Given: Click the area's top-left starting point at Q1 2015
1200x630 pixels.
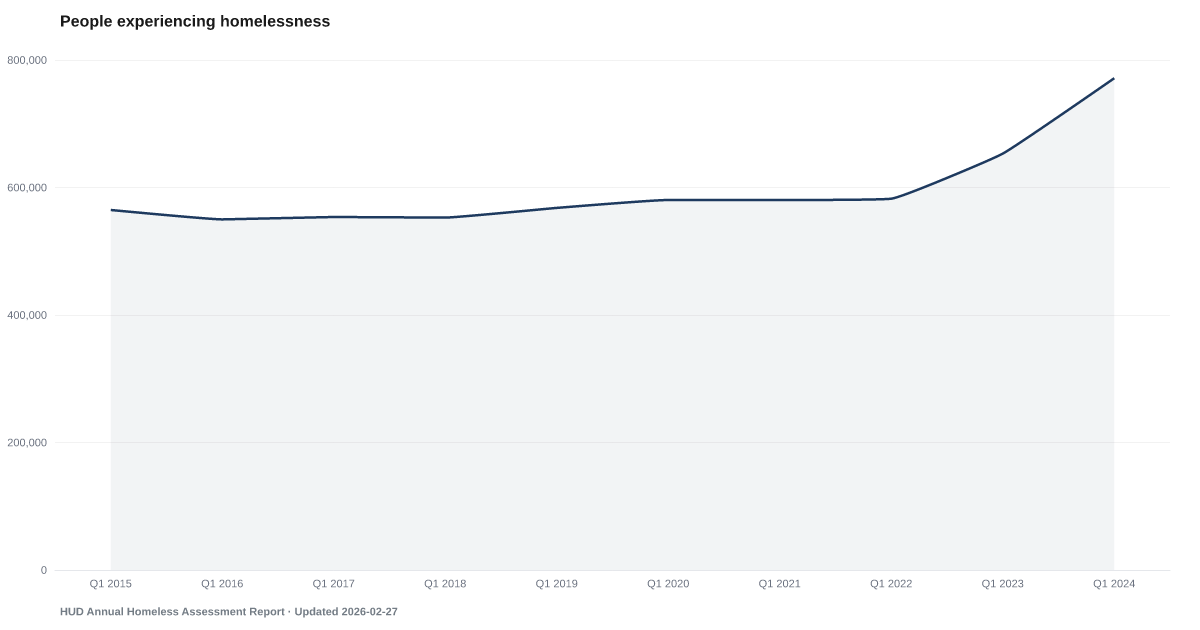Looking at the screenshot, I should [x=111, y=209].
